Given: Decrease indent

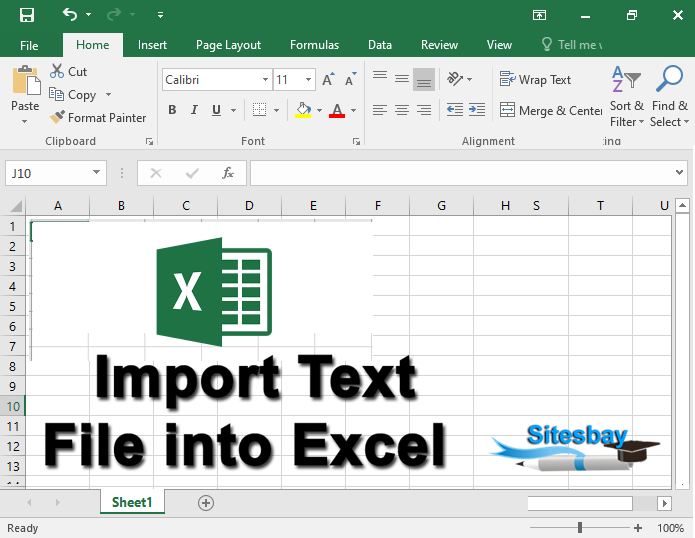Looking at the screenshot, I should 455,109.
